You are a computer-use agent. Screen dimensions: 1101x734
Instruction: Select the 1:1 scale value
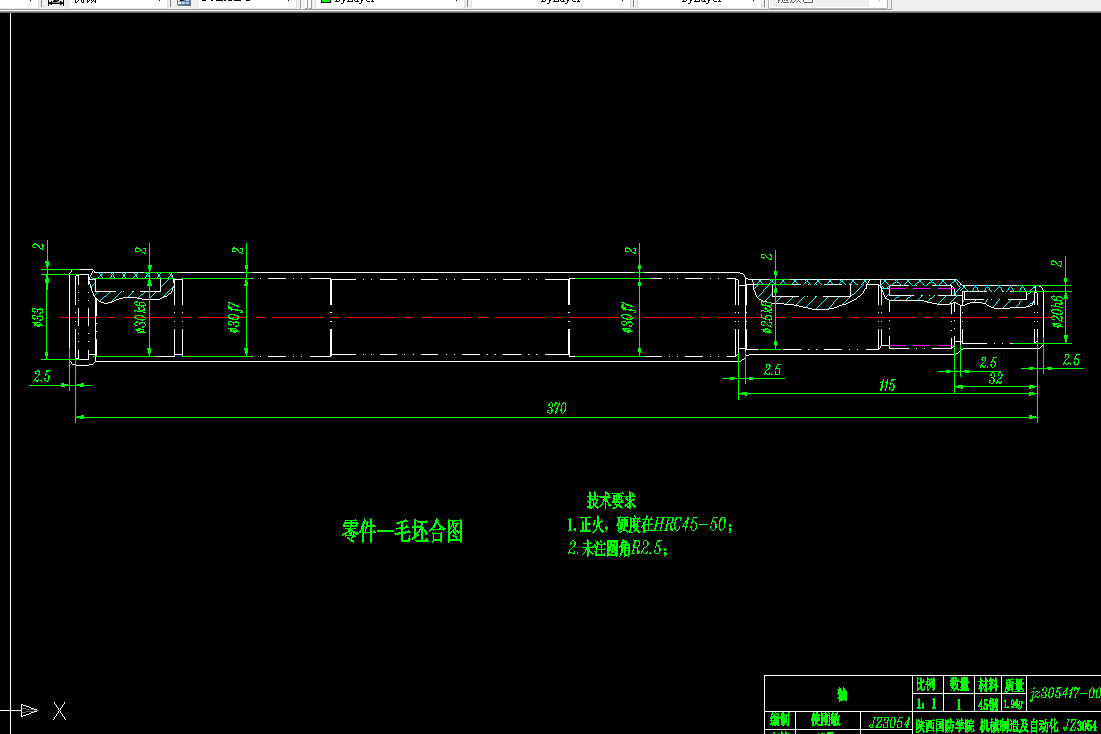coord(927,703)
